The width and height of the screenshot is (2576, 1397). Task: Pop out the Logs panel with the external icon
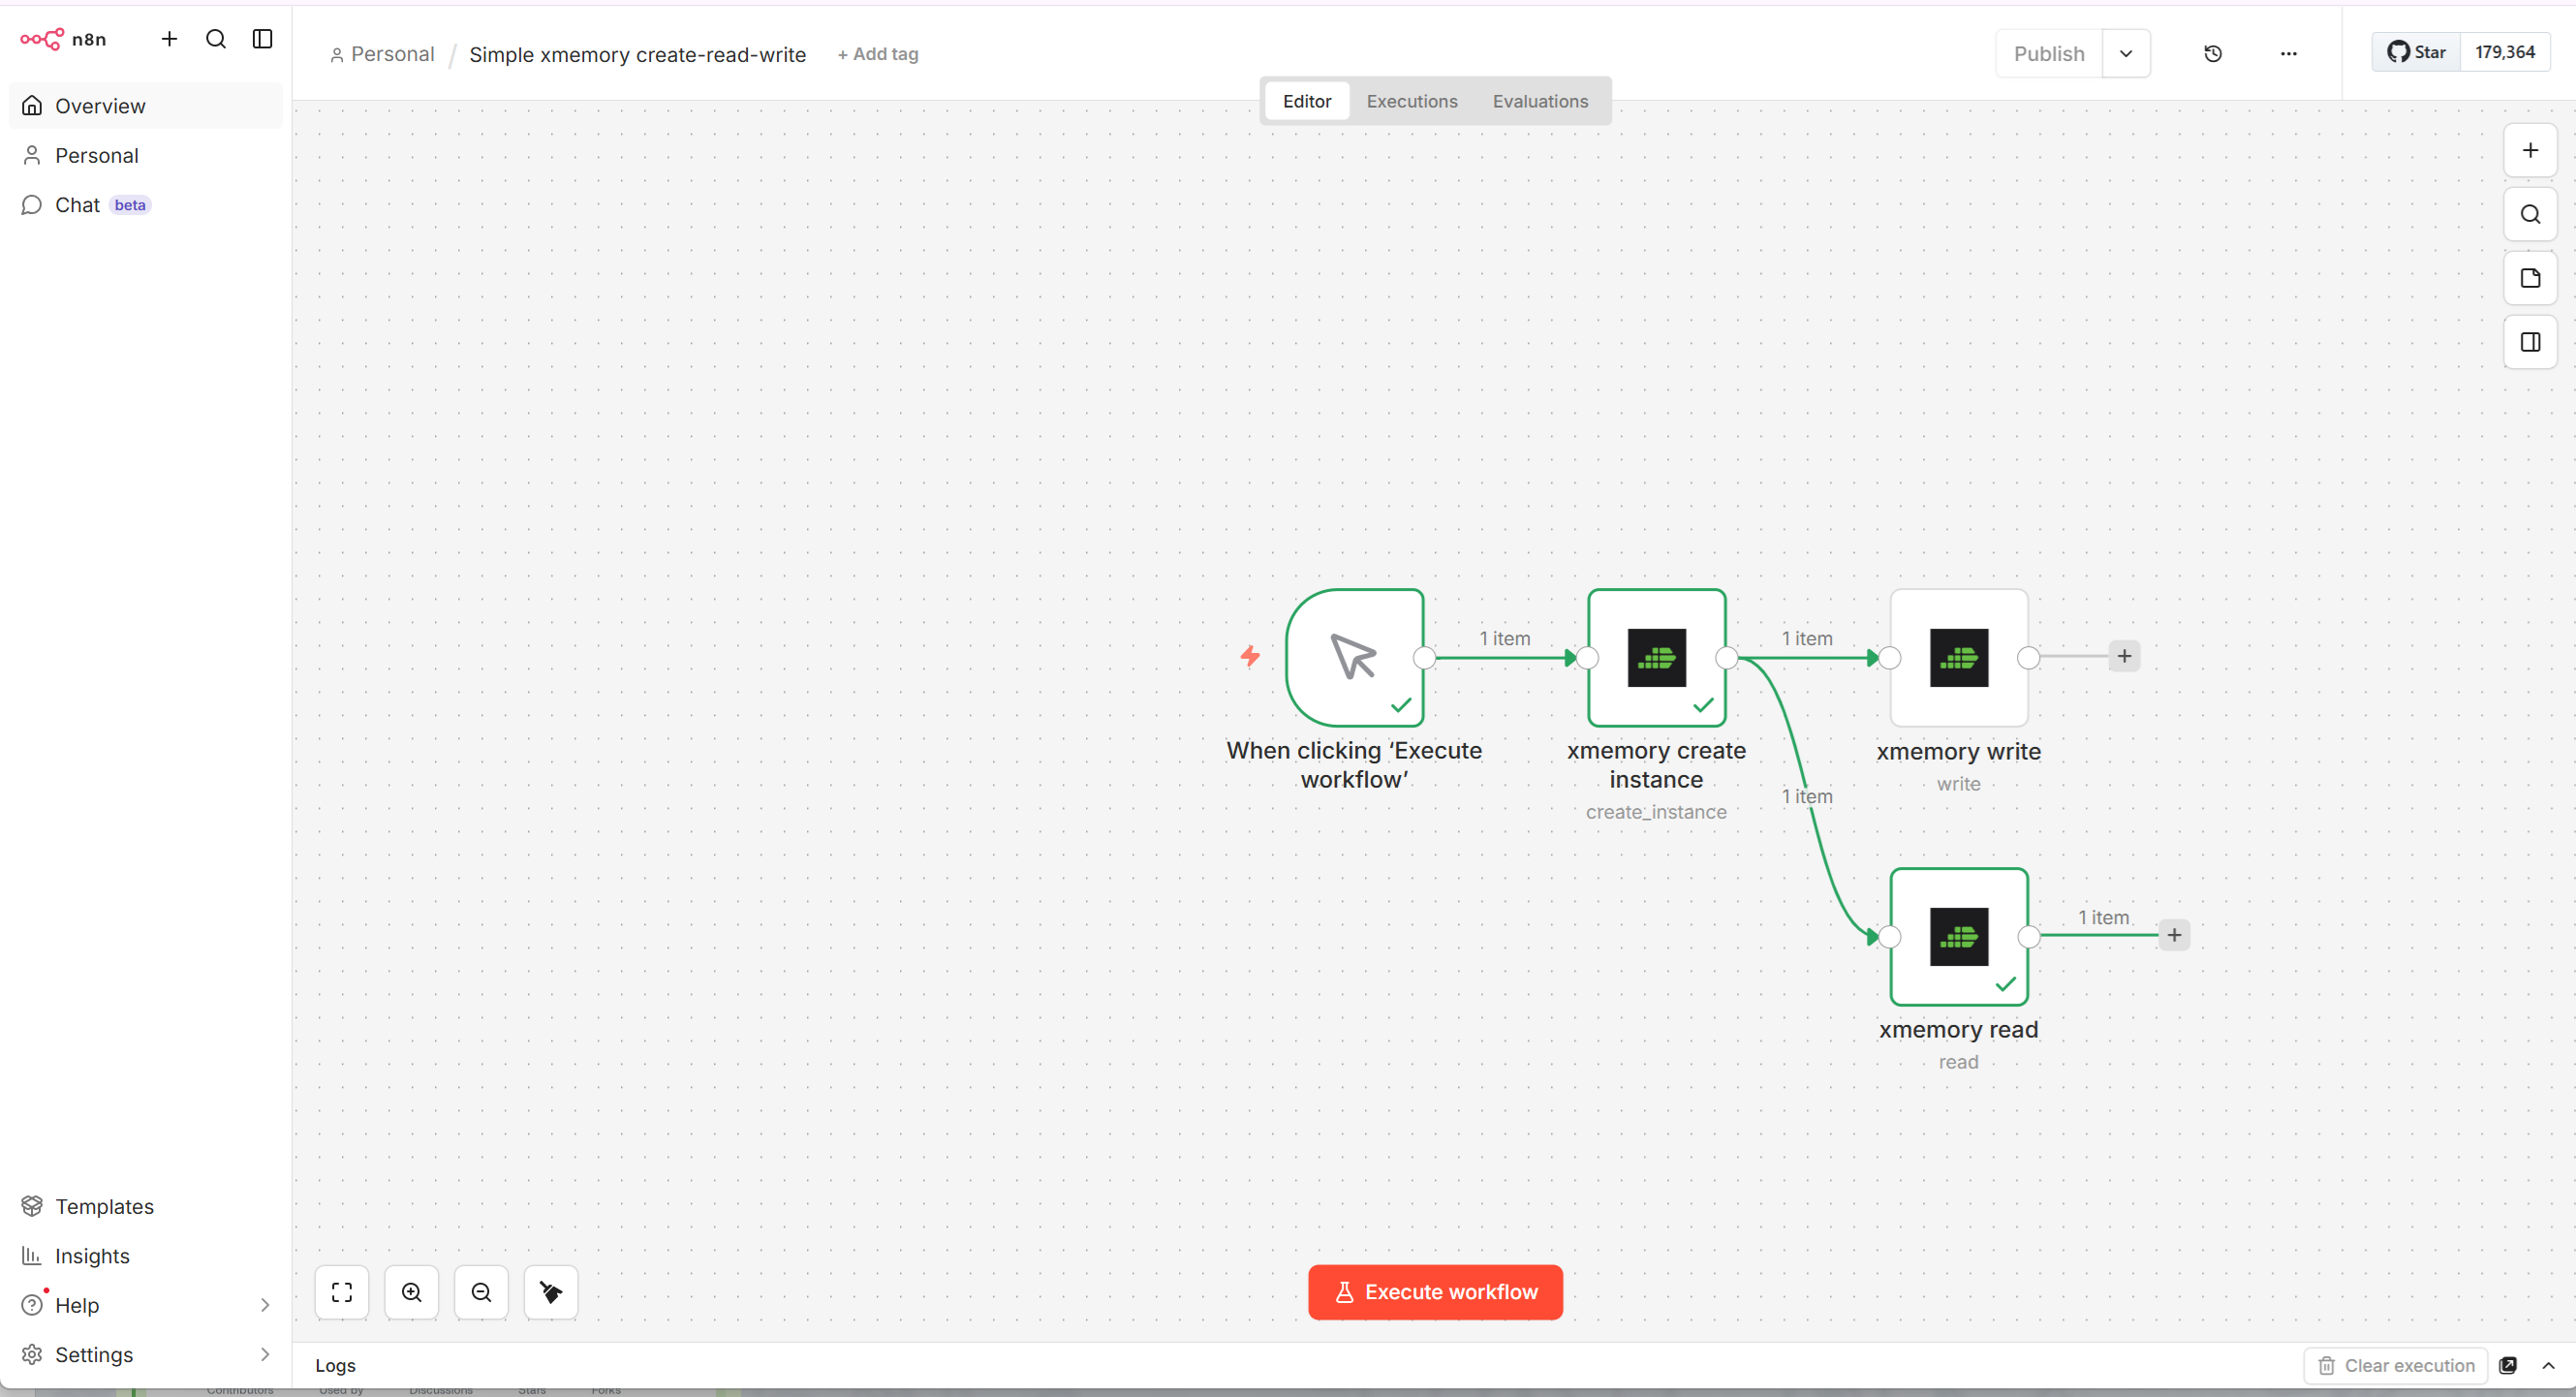(x=2510, y=1365)
